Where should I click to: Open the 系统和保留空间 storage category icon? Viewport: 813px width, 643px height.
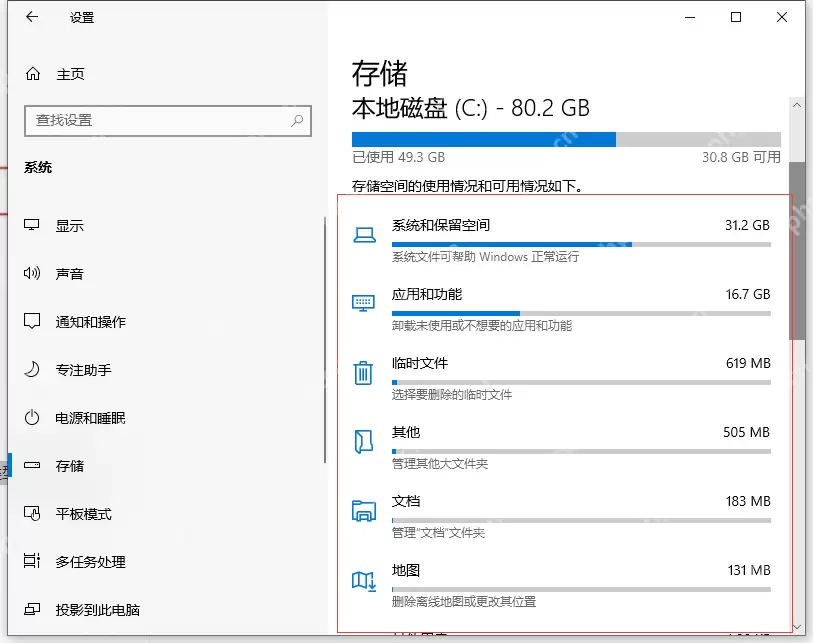(x=363, y=234)
